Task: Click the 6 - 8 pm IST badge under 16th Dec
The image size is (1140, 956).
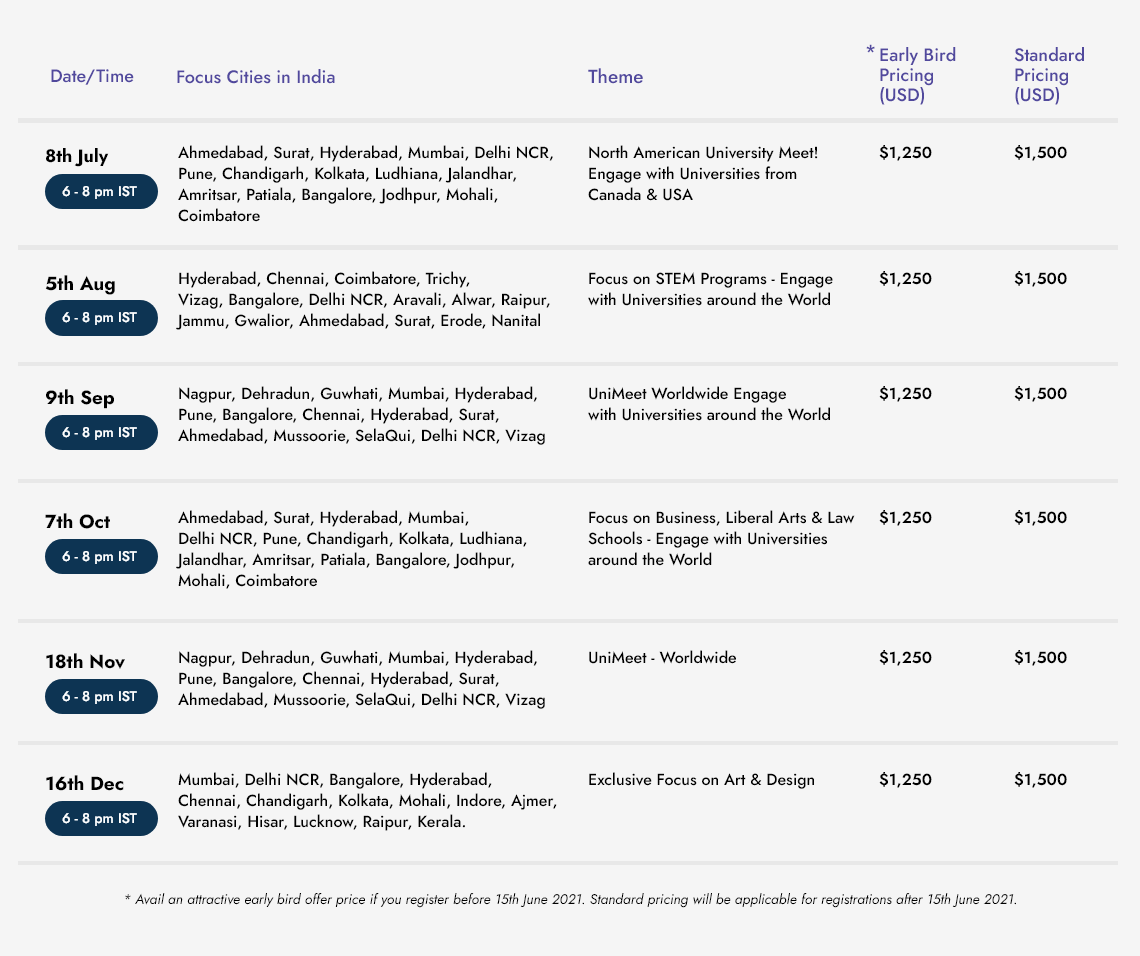Action: (100, 818)
